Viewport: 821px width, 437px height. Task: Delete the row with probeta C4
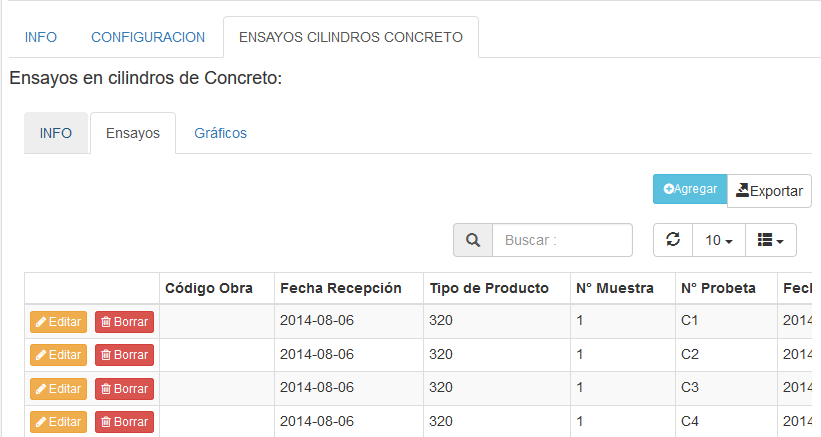pyautogui.click(x=124, y=422)
